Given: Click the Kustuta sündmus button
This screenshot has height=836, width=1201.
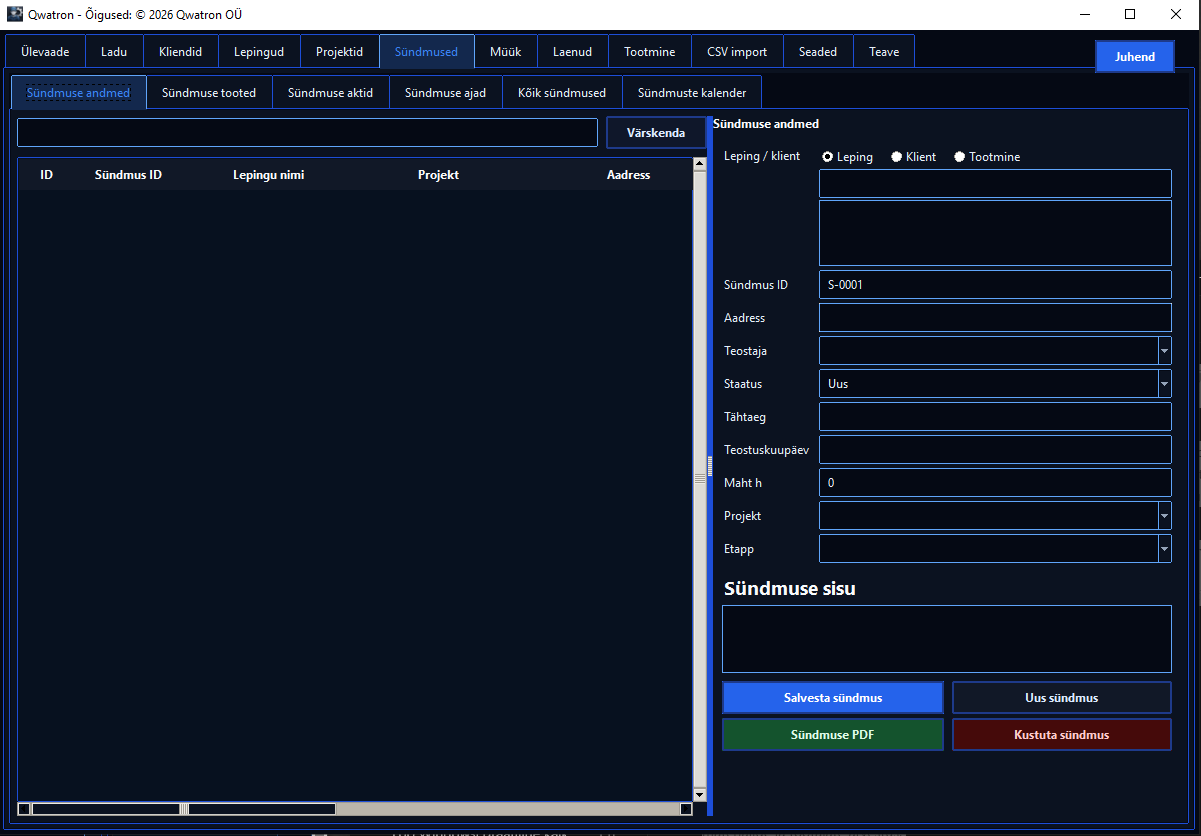Looking at the screenshot, I should (x=1062, y=735).
